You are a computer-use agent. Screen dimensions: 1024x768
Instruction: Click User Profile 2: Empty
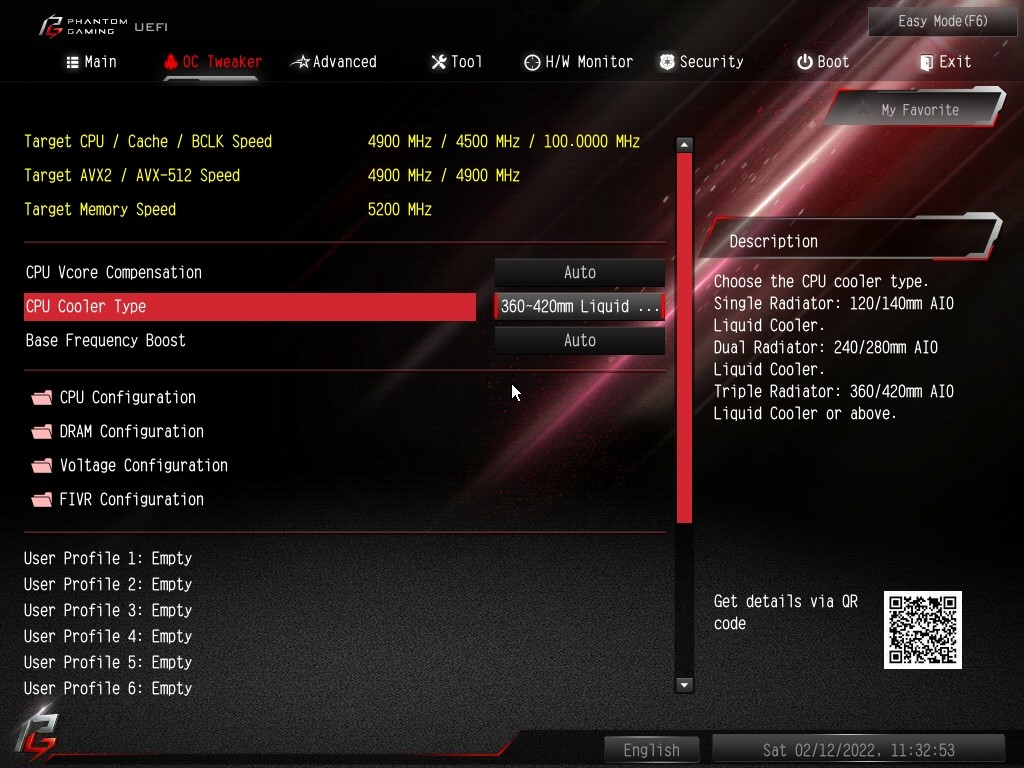click(108, 584)
